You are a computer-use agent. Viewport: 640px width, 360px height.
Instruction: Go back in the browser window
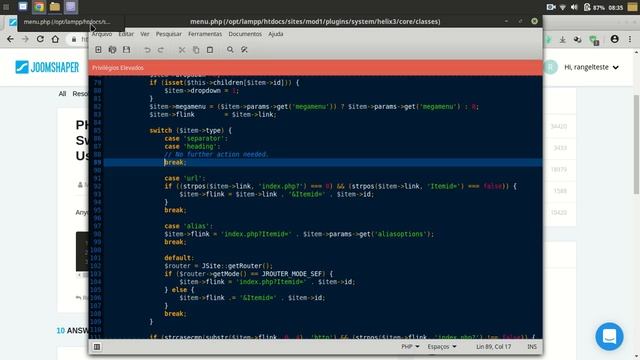[x=10, y=39]
